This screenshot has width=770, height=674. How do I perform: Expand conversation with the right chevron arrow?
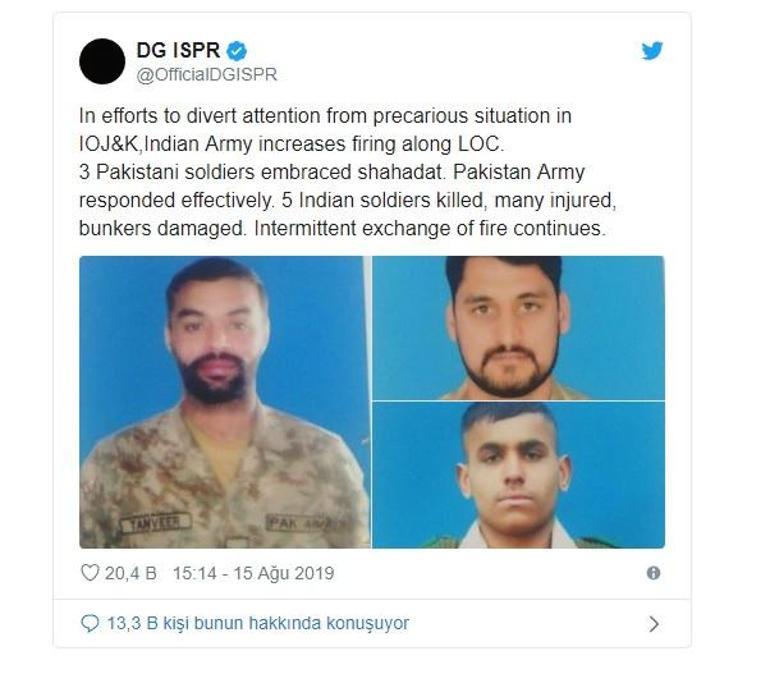(654, 624)
